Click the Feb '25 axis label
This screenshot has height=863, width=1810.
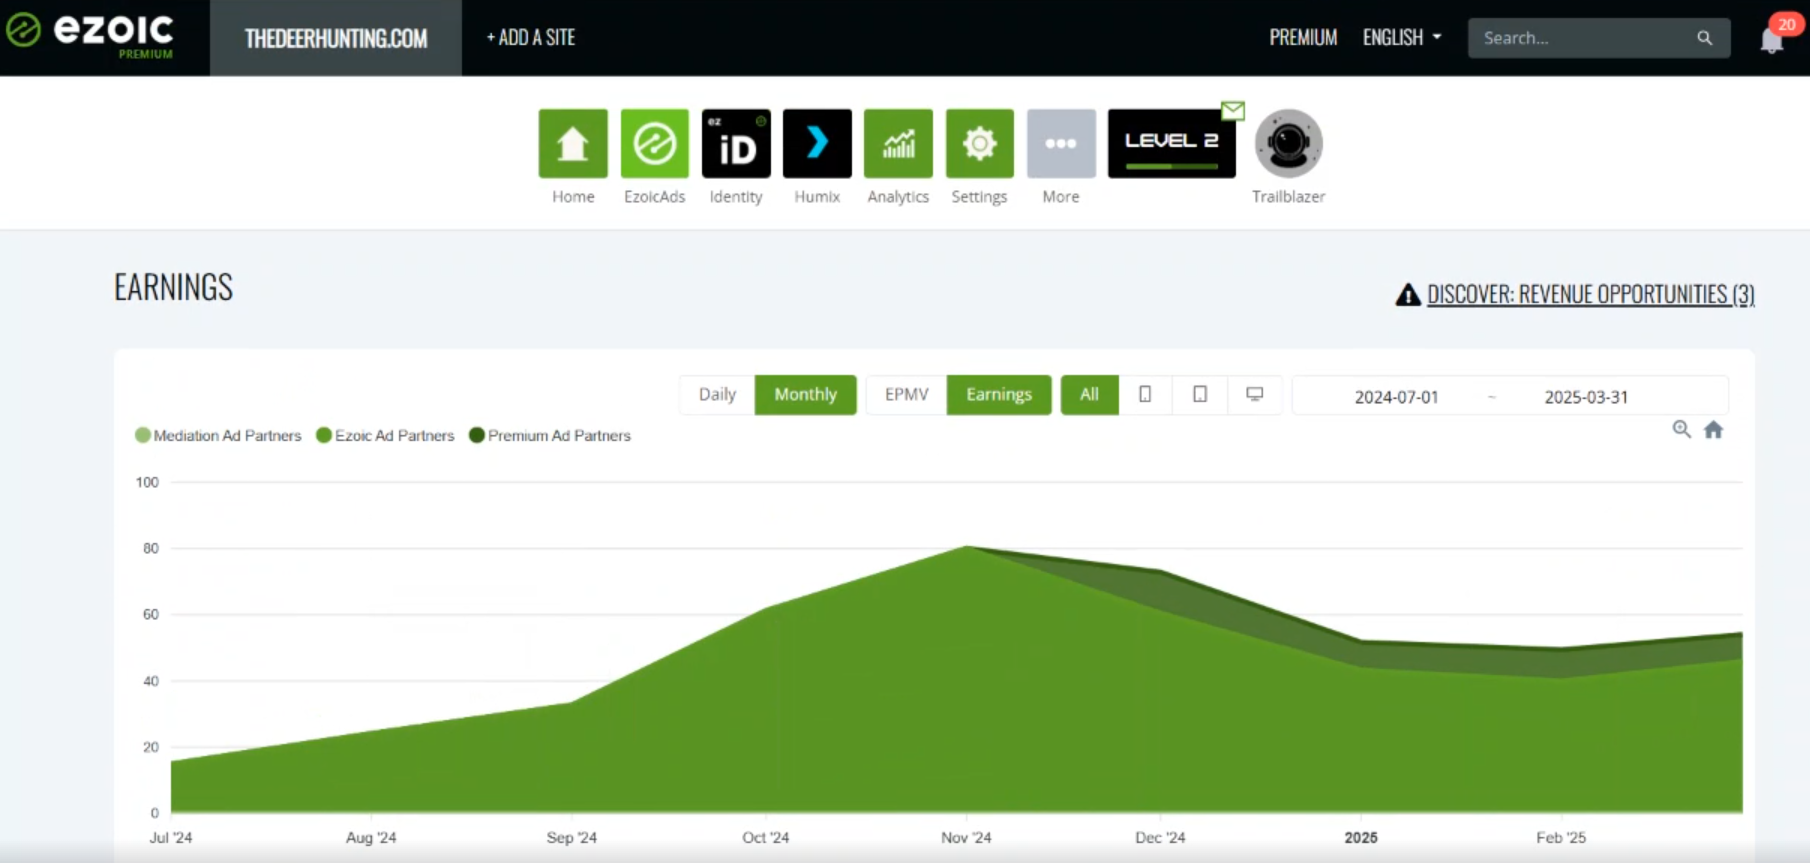point(1561,837)
